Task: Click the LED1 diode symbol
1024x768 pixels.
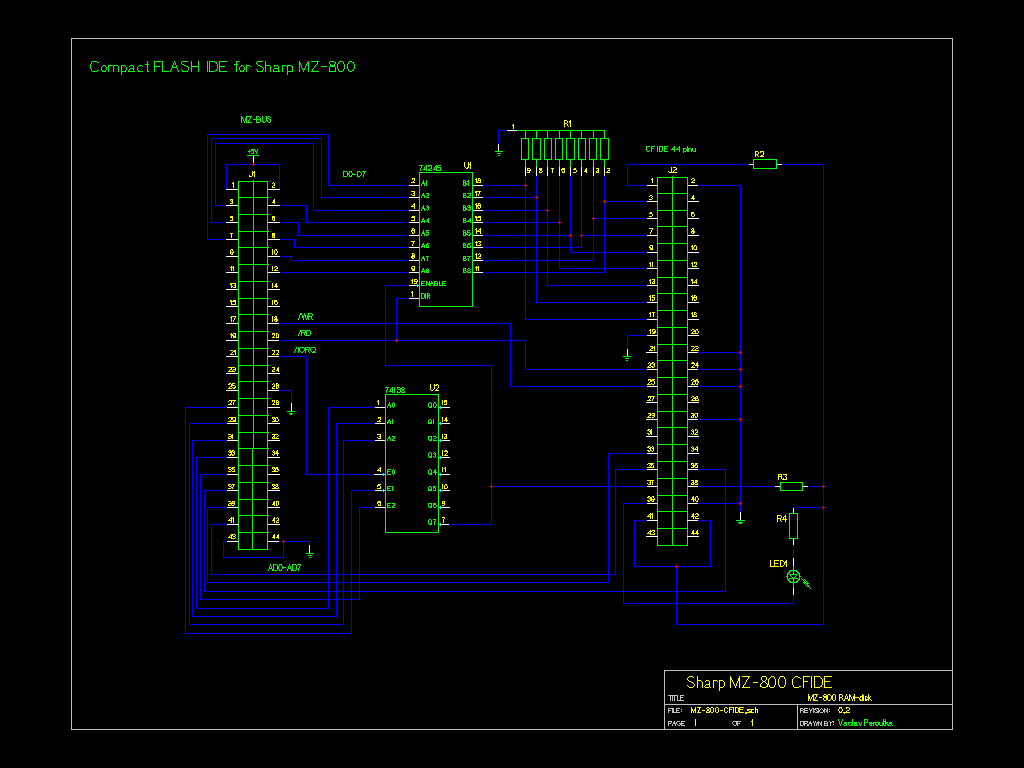Action: point(793,576)
